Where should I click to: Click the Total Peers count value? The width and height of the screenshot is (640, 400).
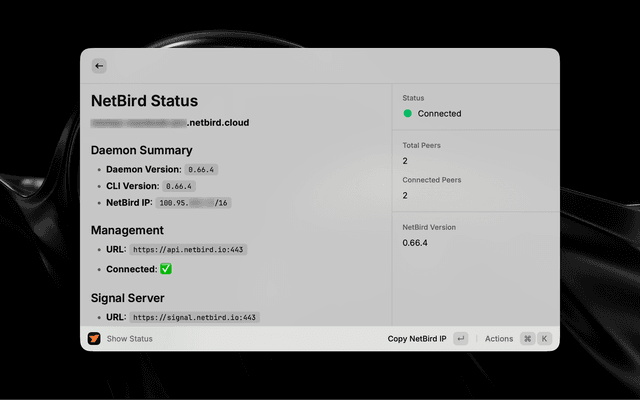click(x=405, y=161)
